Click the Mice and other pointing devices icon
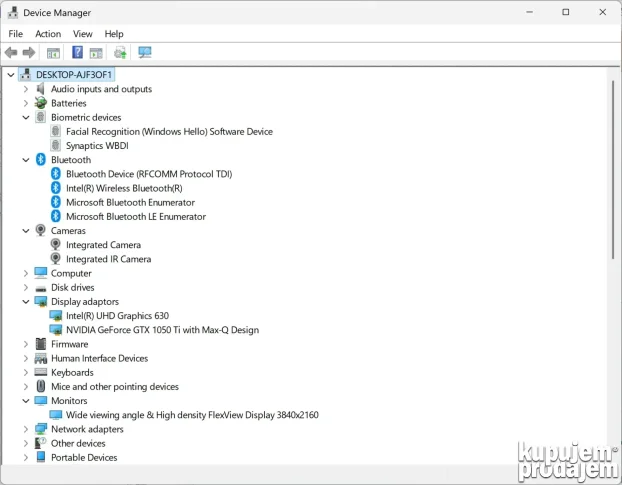 click(x=40, y=386)
